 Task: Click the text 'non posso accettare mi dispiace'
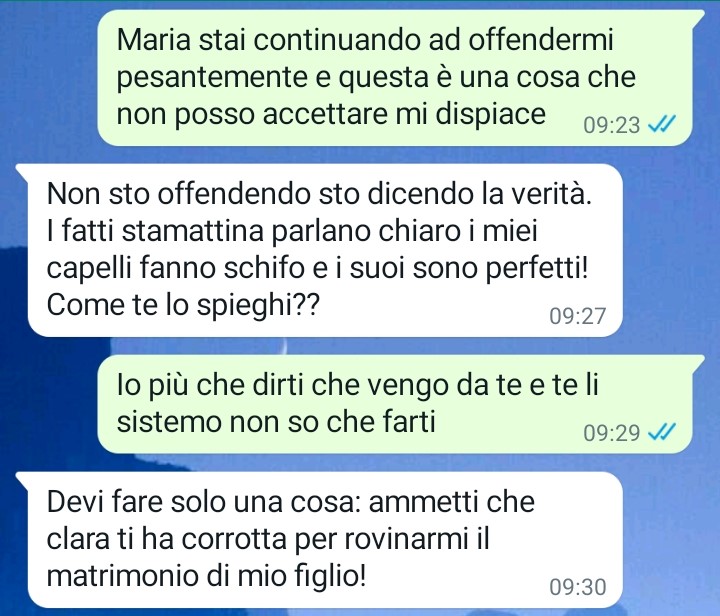click(331, 114)
